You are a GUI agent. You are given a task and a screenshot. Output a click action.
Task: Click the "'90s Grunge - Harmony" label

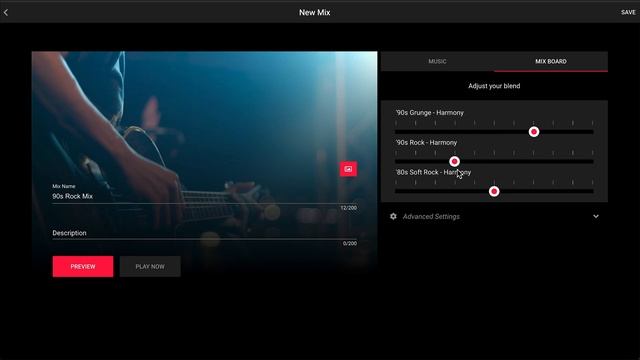[429, 113]
